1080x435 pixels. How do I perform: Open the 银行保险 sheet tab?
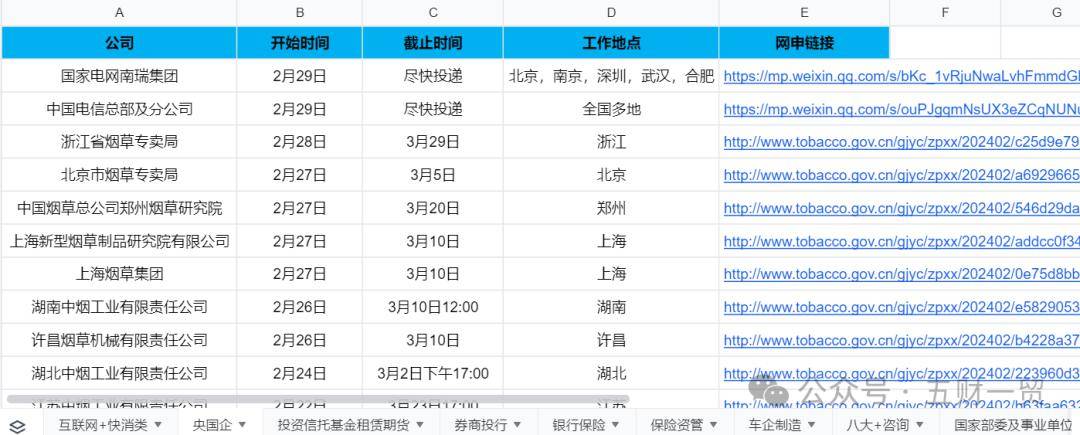tap(578, 424)
